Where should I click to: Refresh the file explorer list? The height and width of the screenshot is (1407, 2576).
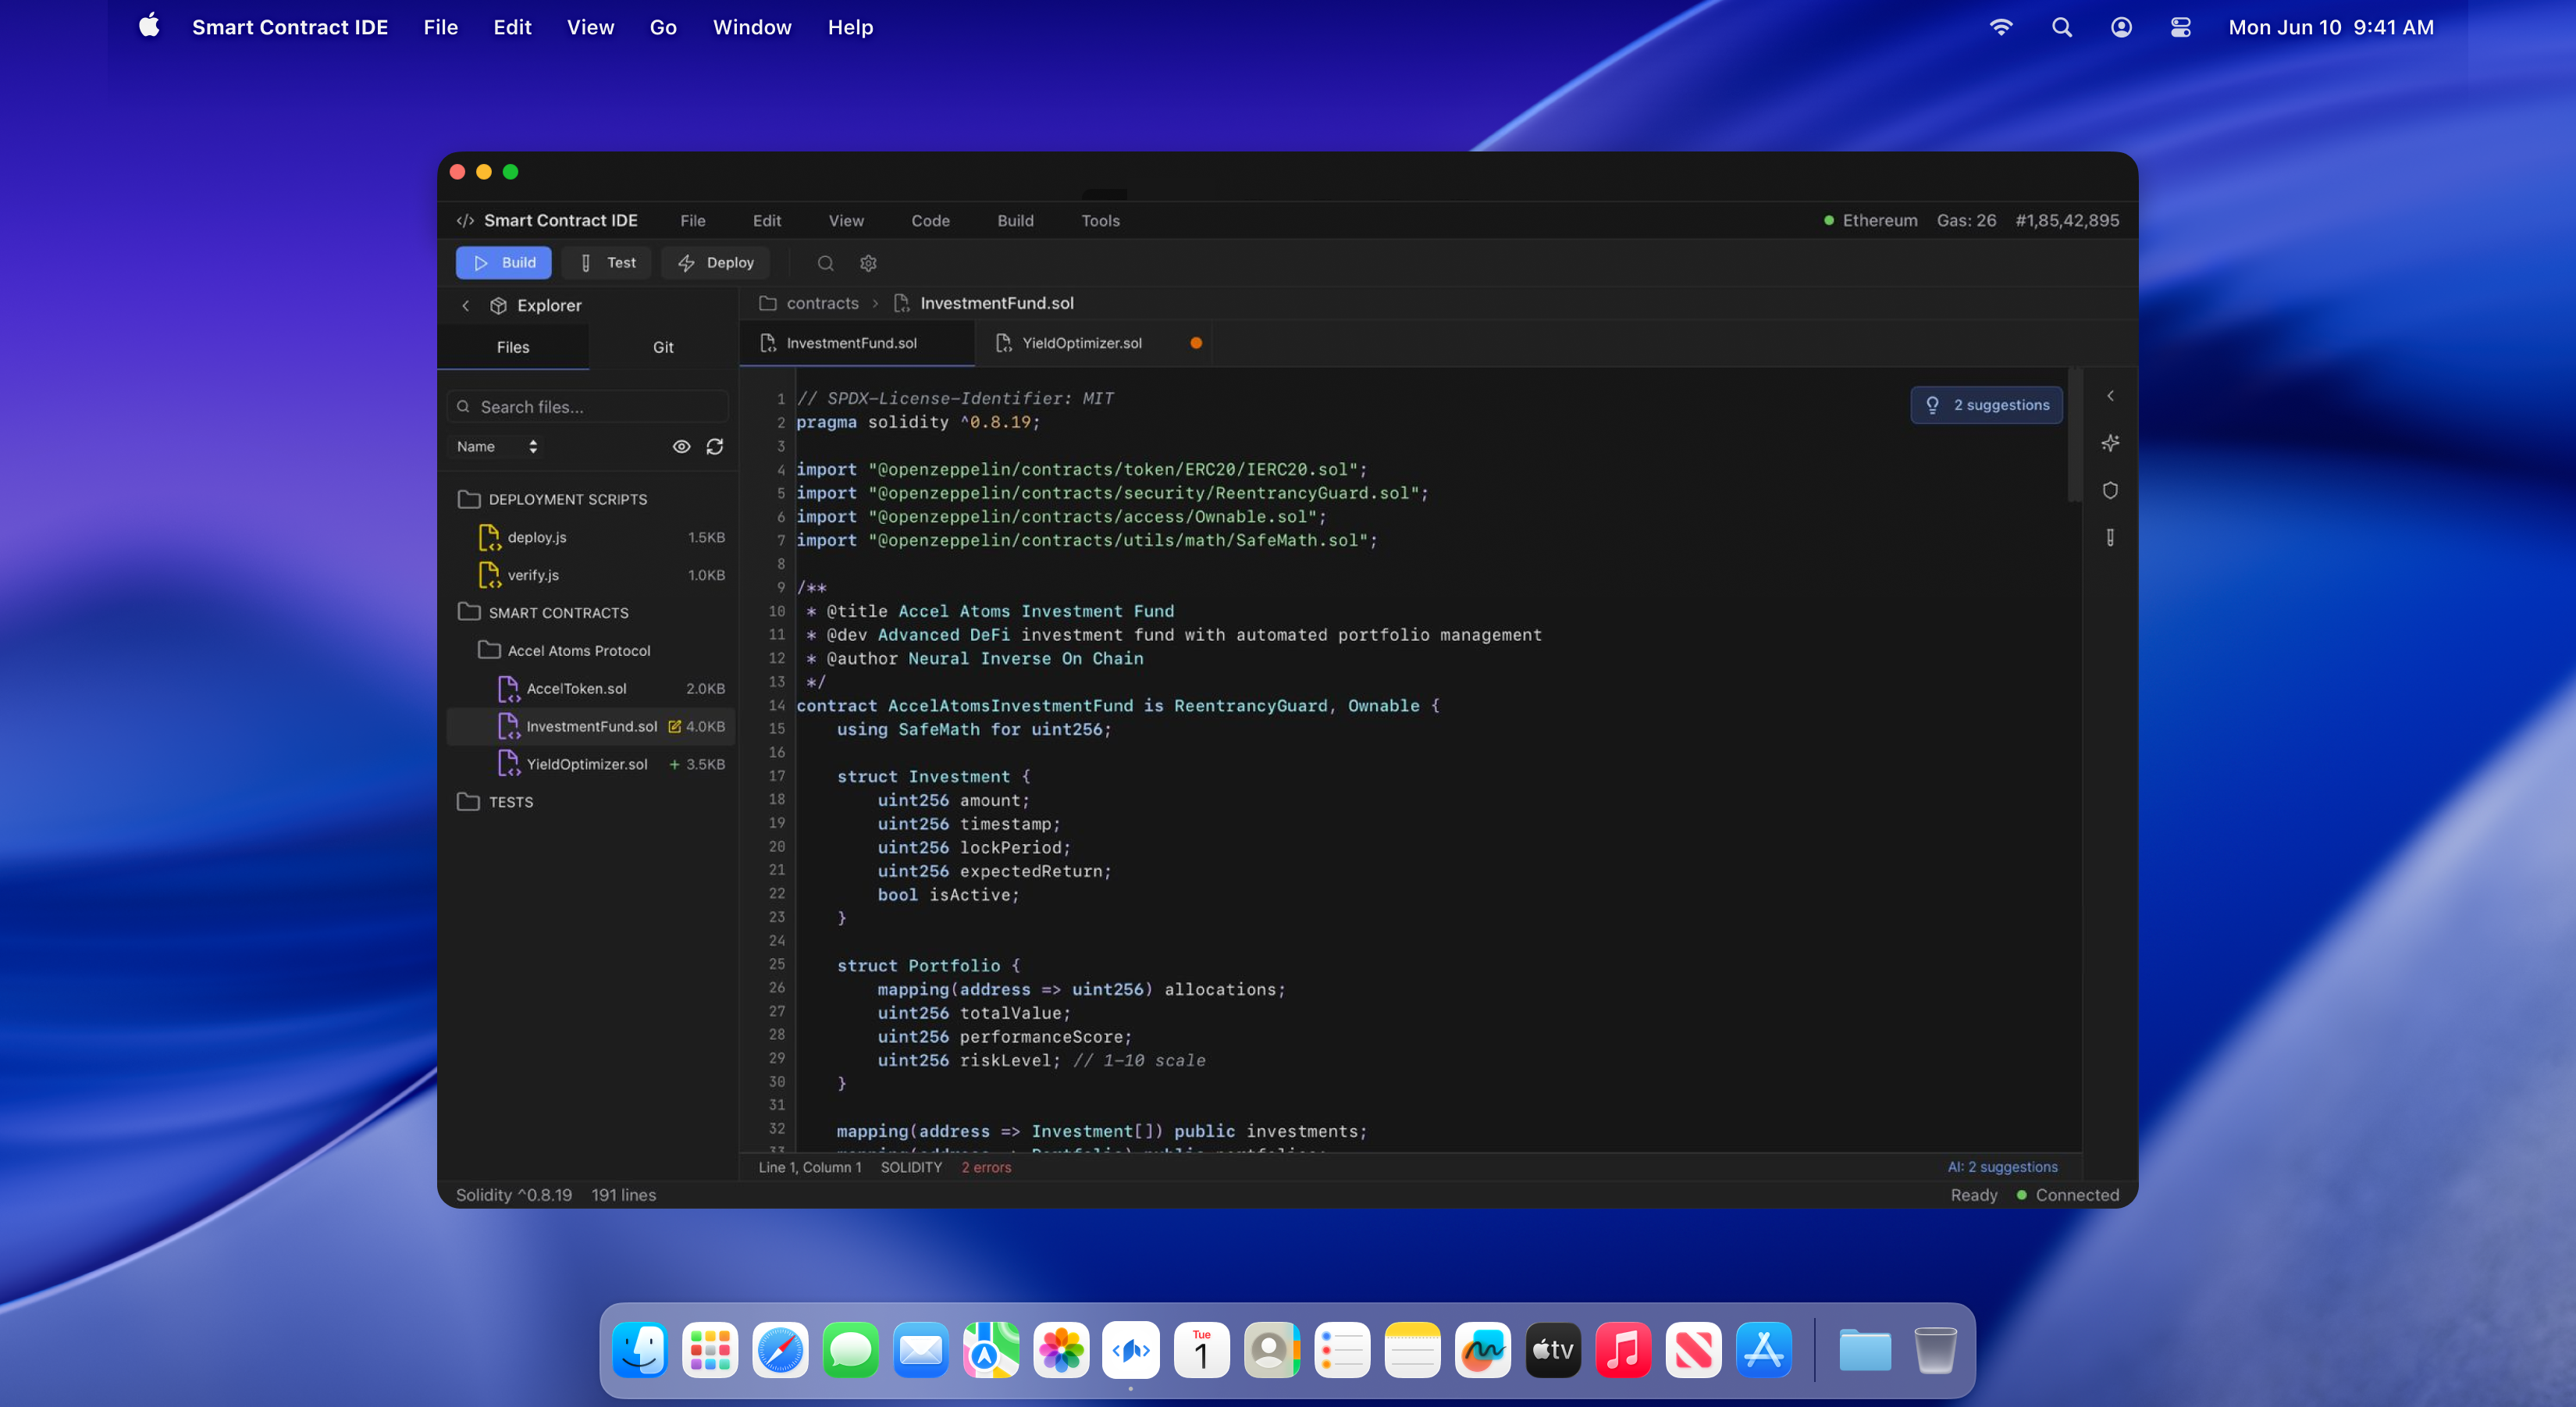tap(714, 447)
